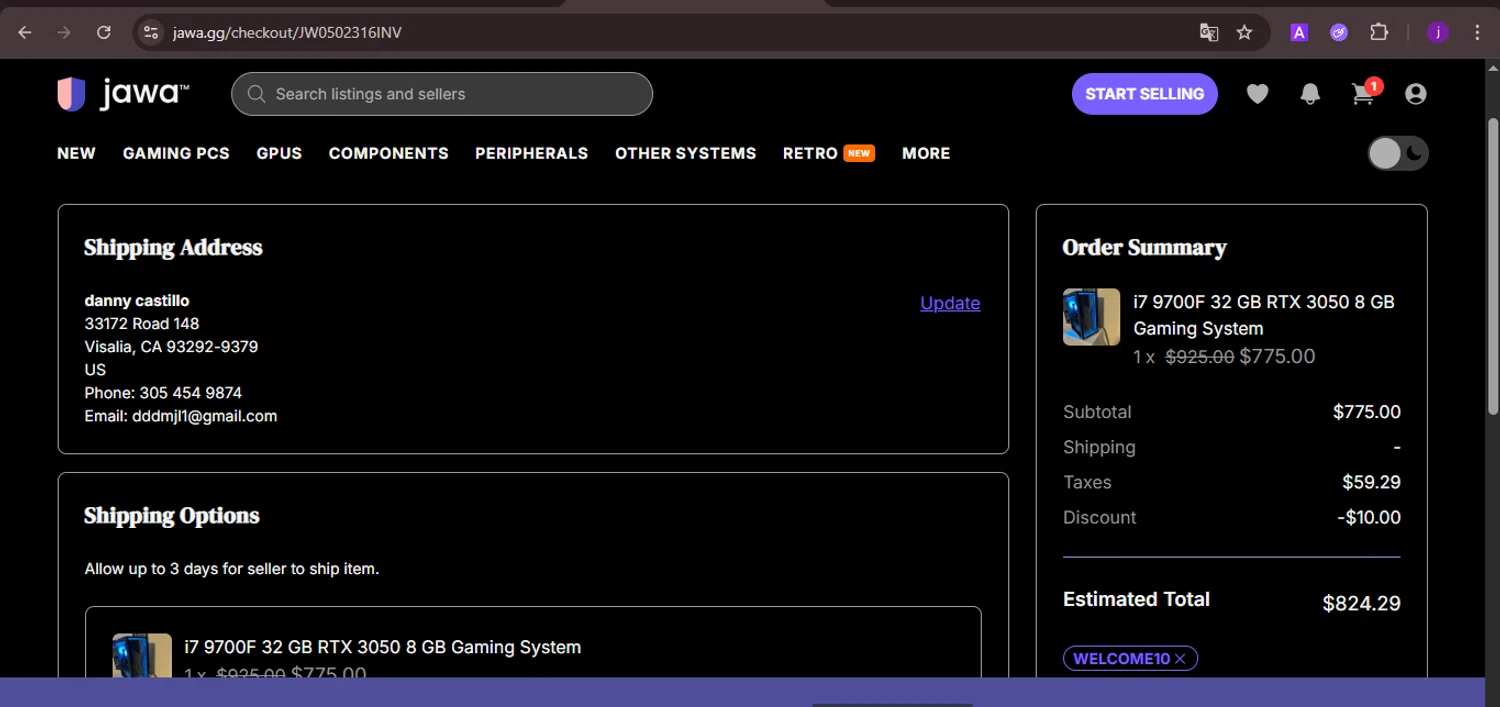Image resolution: width=1500 pixels, height=707 pixels.
Task: Click the search listings and sellers field
Action: [x=442, y=94]
